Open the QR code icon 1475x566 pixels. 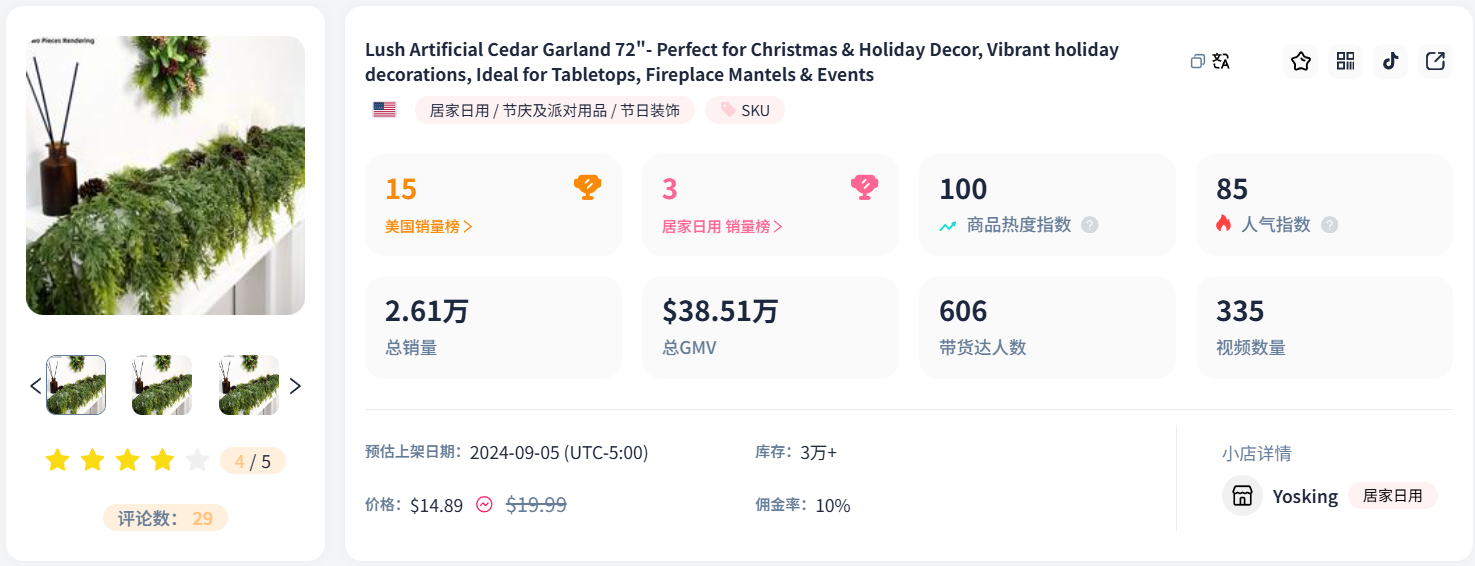point(1345,62)
